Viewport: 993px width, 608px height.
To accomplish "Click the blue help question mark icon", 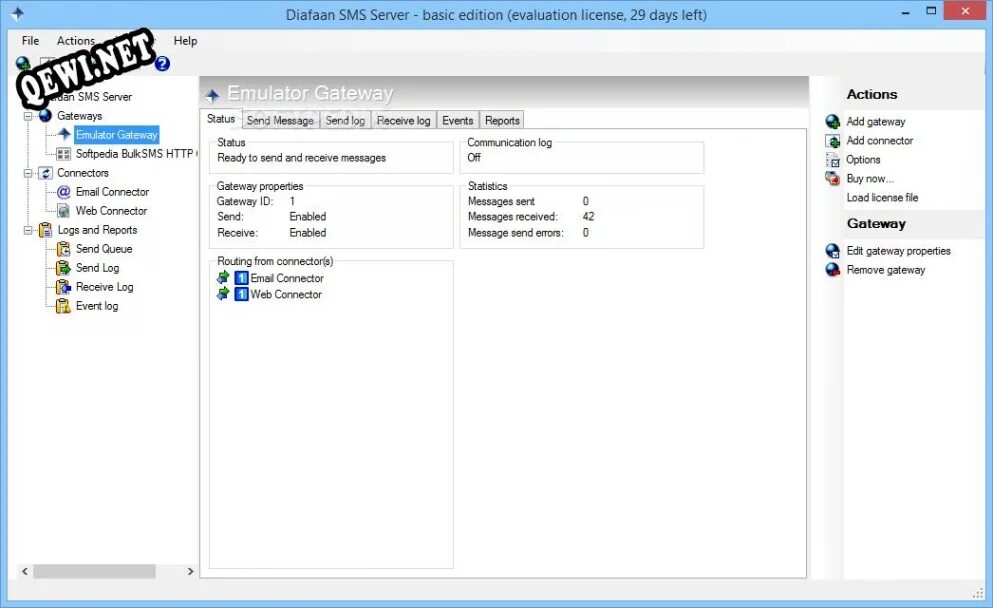I will 162,63.
